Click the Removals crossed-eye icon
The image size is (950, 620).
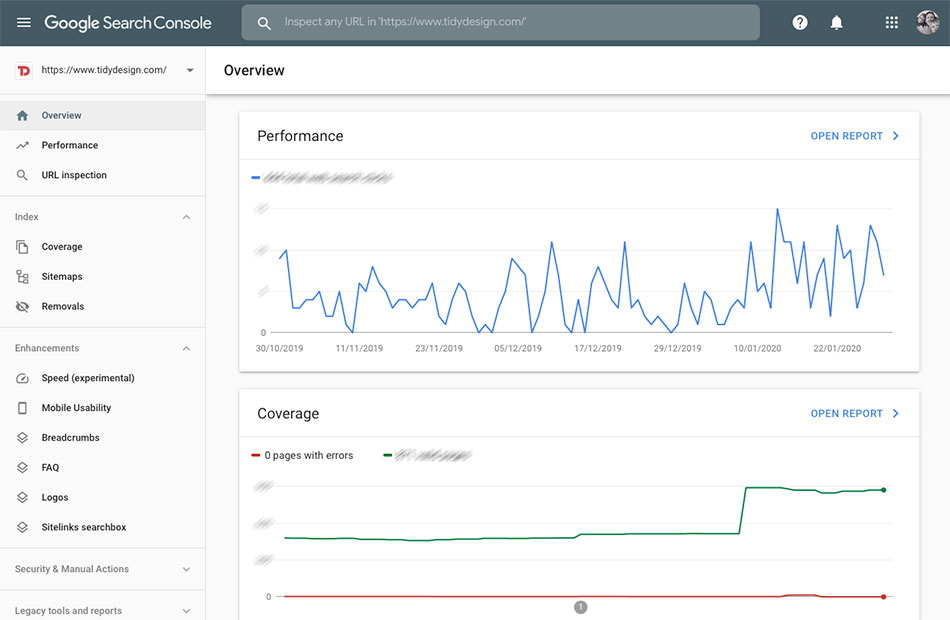point(22,306)
